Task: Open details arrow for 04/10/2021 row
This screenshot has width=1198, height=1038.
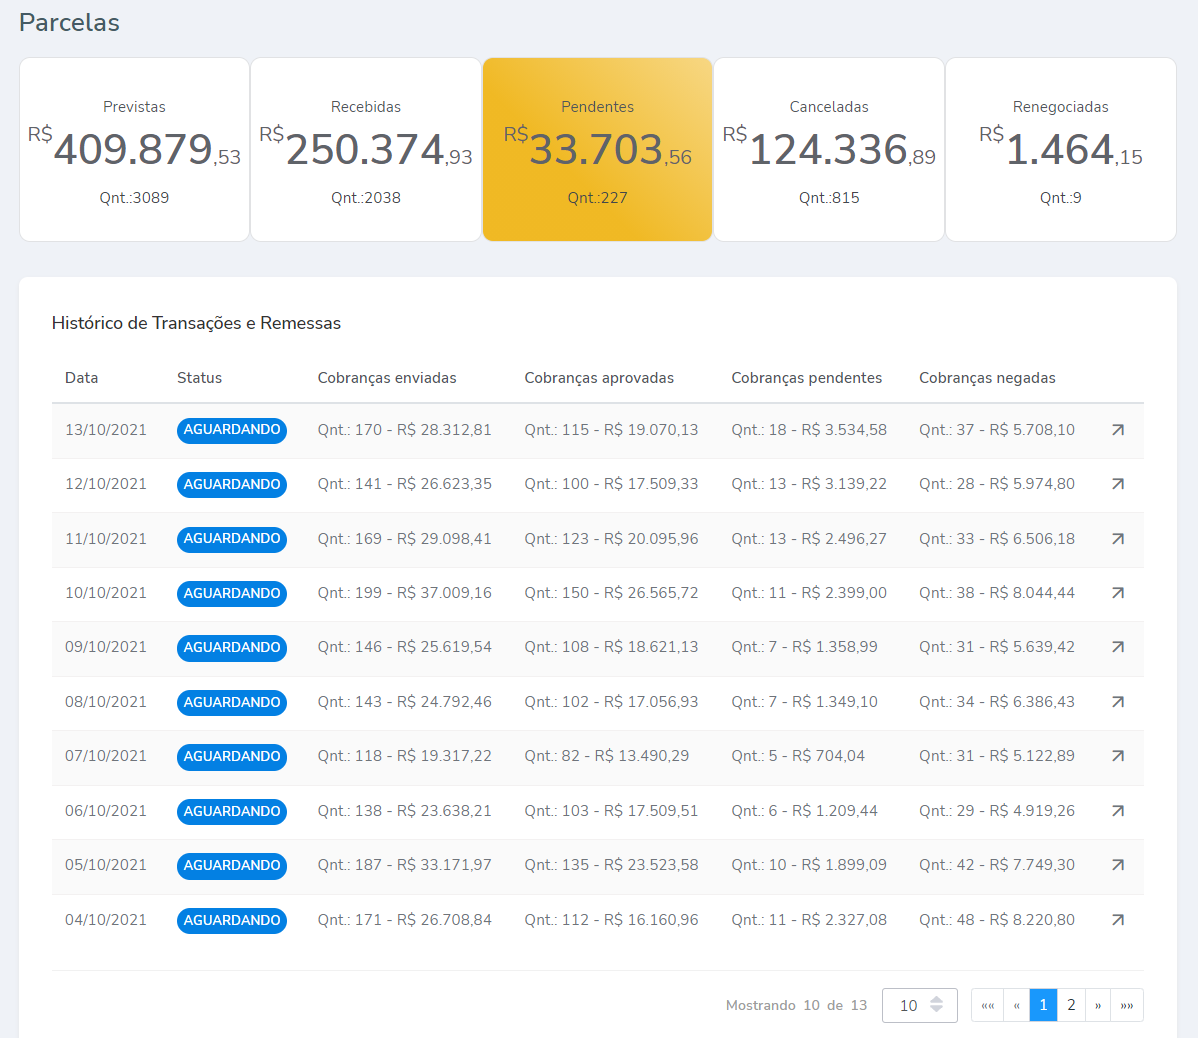Action: click(1117, 920)
